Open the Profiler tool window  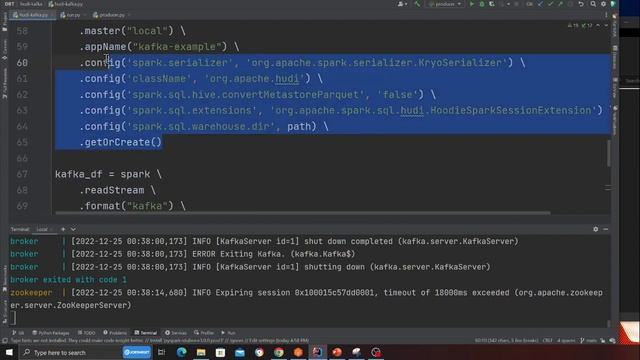[x=204, y=333]
